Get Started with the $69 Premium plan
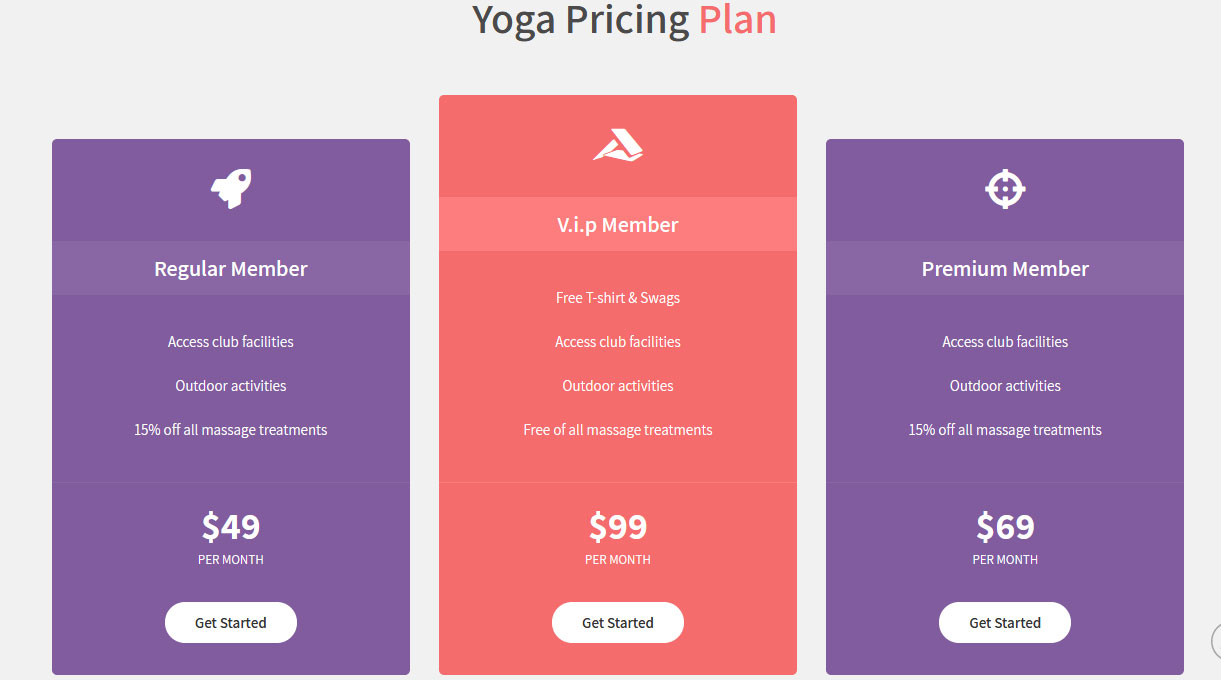Image resolution: width=1221 pixels, height=680 pixels. [x=1005, y=622]
